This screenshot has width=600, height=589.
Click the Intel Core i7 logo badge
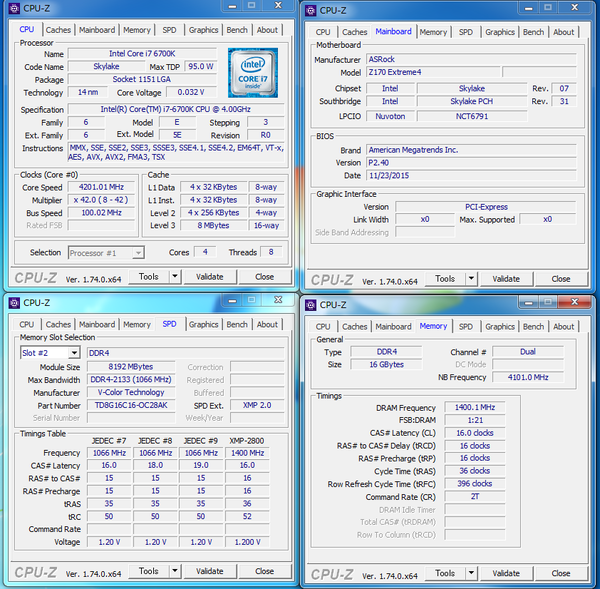(253, 73)
